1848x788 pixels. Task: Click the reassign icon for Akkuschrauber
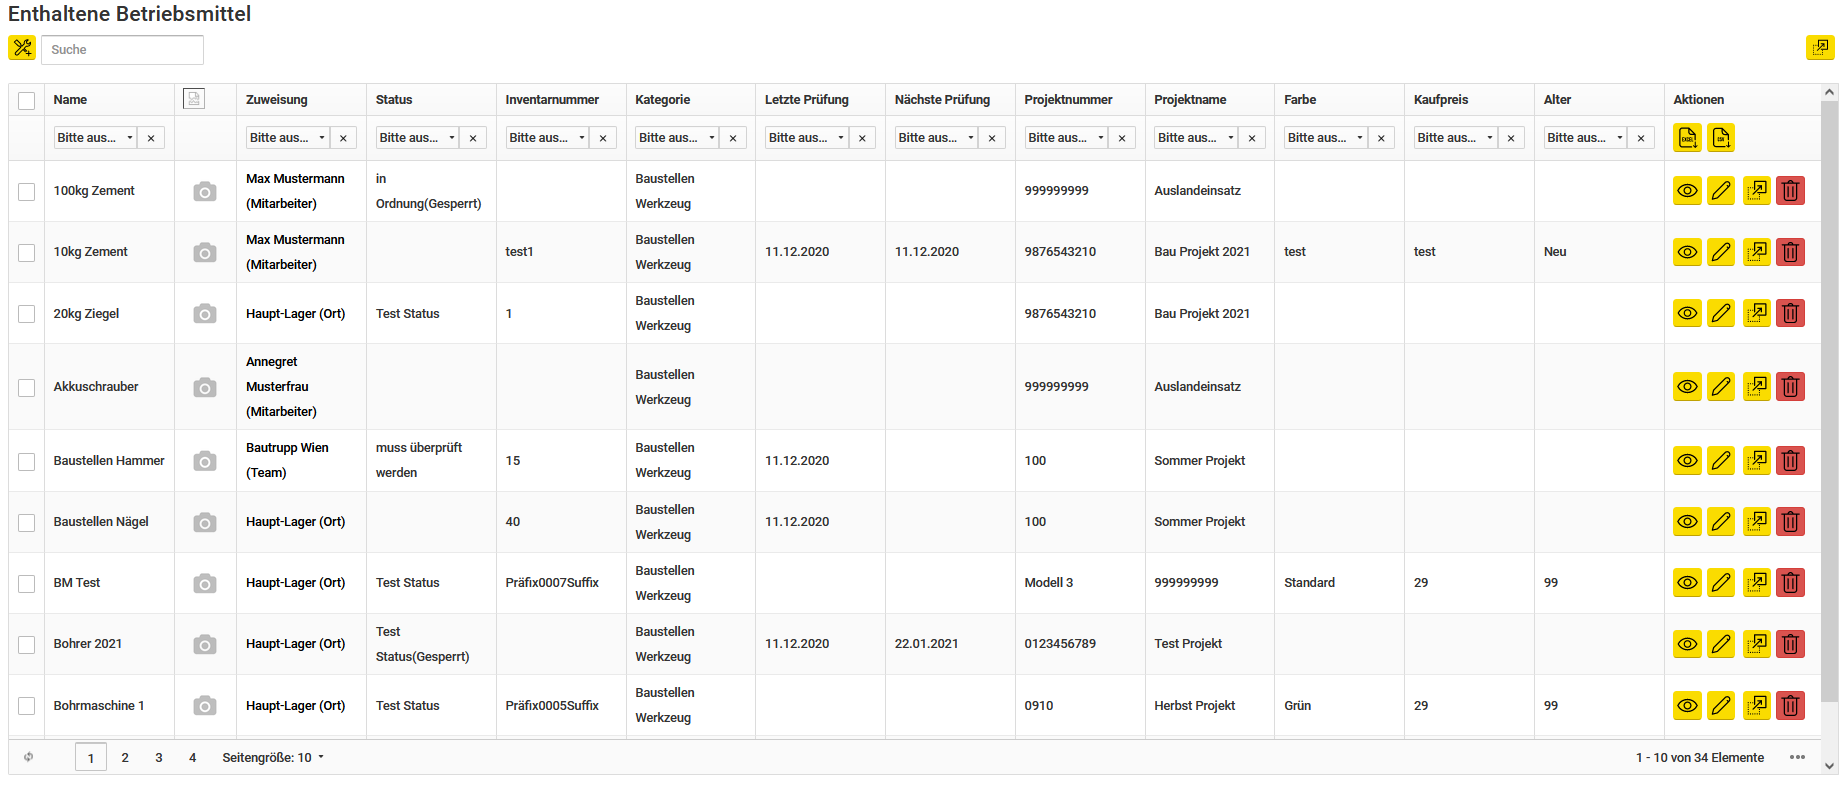tap(1756, 386)
